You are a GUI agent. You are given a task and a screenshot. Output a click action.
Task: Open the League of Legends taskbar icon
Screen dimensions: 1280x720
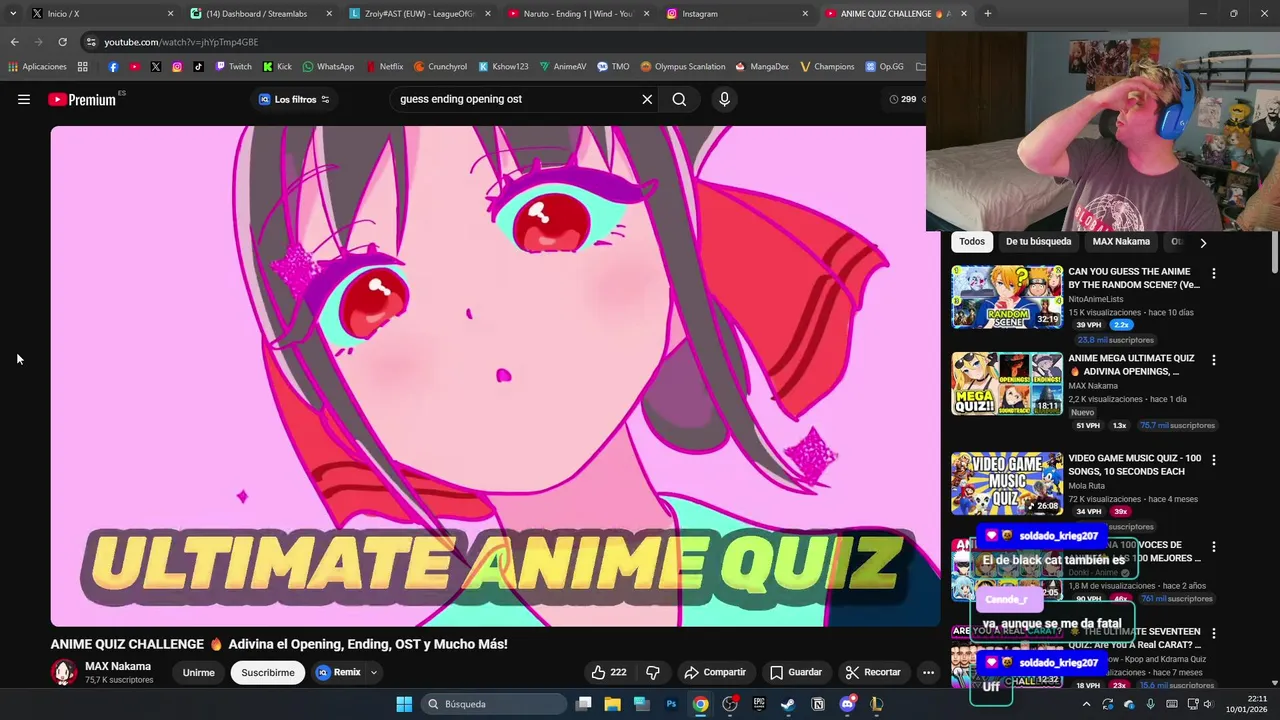(877, 704)
